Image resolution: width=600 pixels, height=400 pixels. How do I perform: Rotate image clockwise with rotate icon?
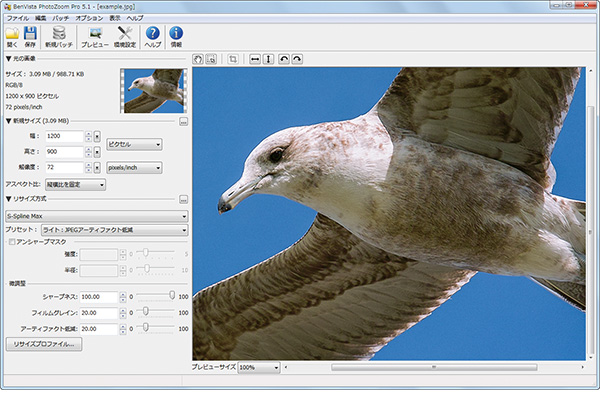click(297, 60)
